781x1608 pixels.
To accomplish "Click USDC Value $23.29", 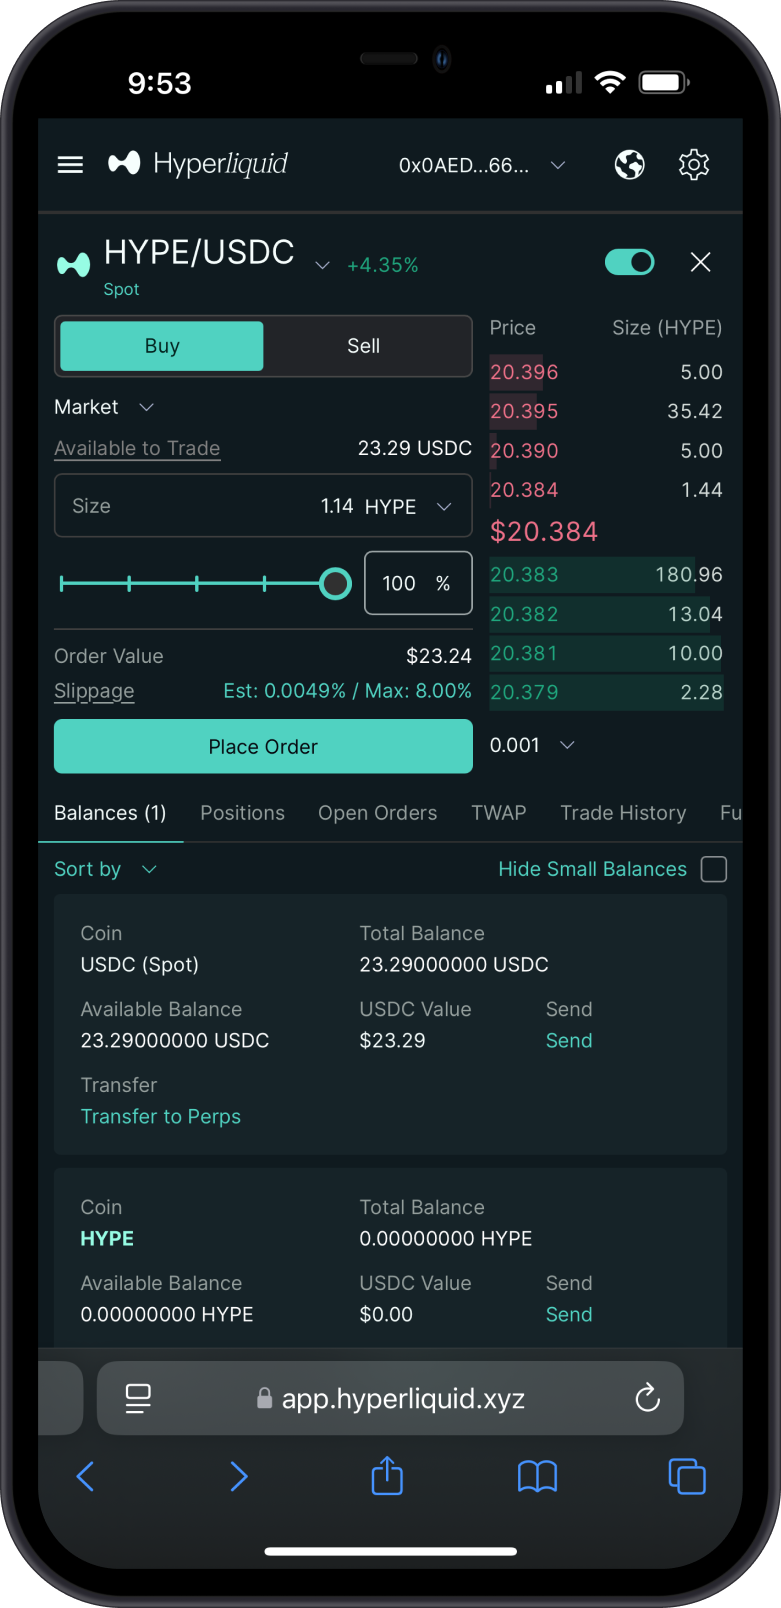I will [392, 1040].
